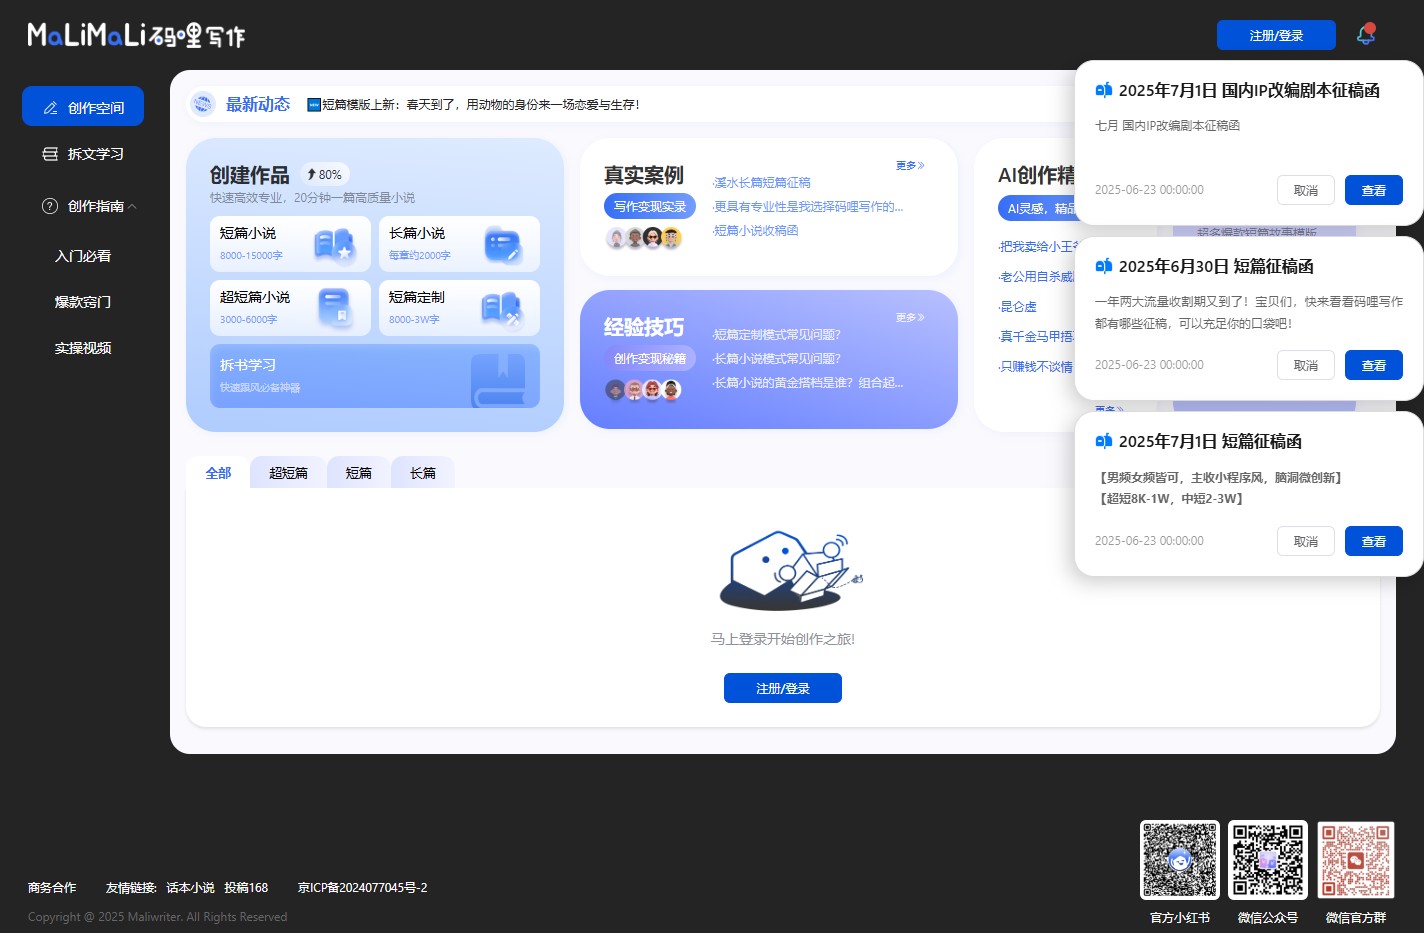Click the 微信官方群 QR code
Viewport: 1424px width, 933px height.
(1356, 860)
